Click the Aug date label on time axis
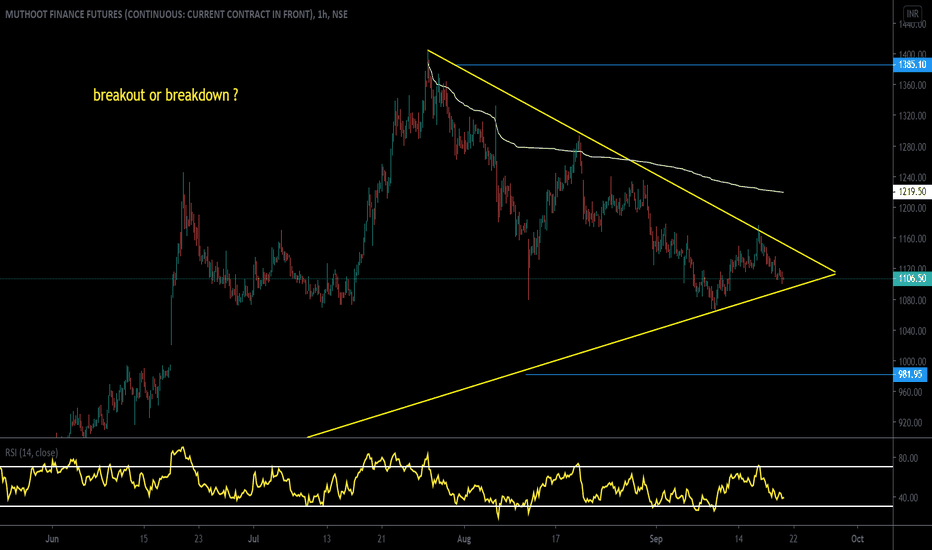 (464, 539)
